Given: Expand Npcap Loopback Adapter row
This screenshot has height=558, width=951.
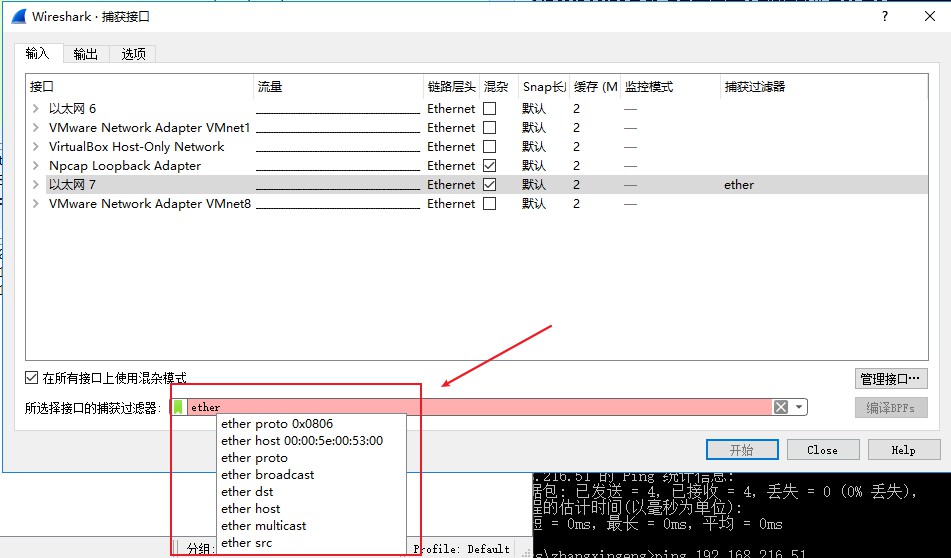Looking at the screenshot, I should pos(36,166).
